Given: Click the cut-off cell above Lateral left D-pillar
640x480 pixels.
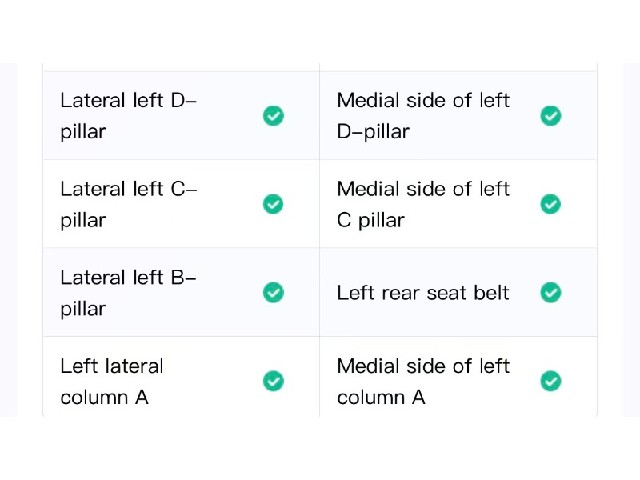Looking at the screenshot, I should click(x=181, y=67).
